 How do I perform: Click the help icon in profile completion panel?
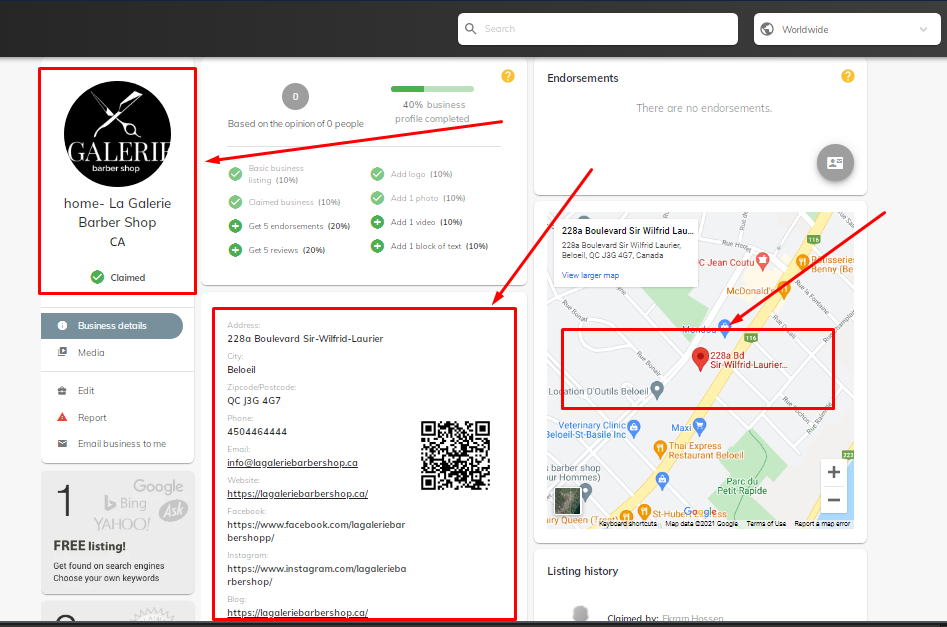pos(508,76)
